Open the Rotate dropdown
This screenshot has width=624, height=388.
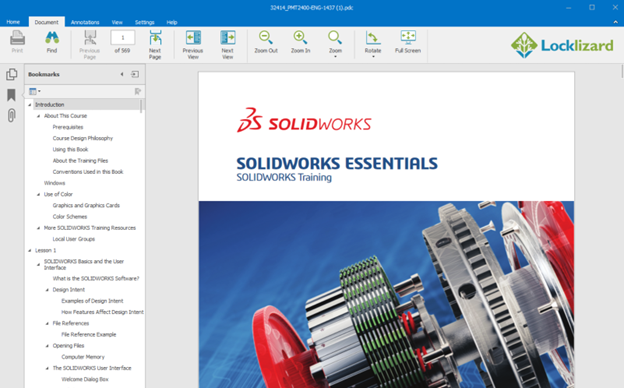[373, 45]
